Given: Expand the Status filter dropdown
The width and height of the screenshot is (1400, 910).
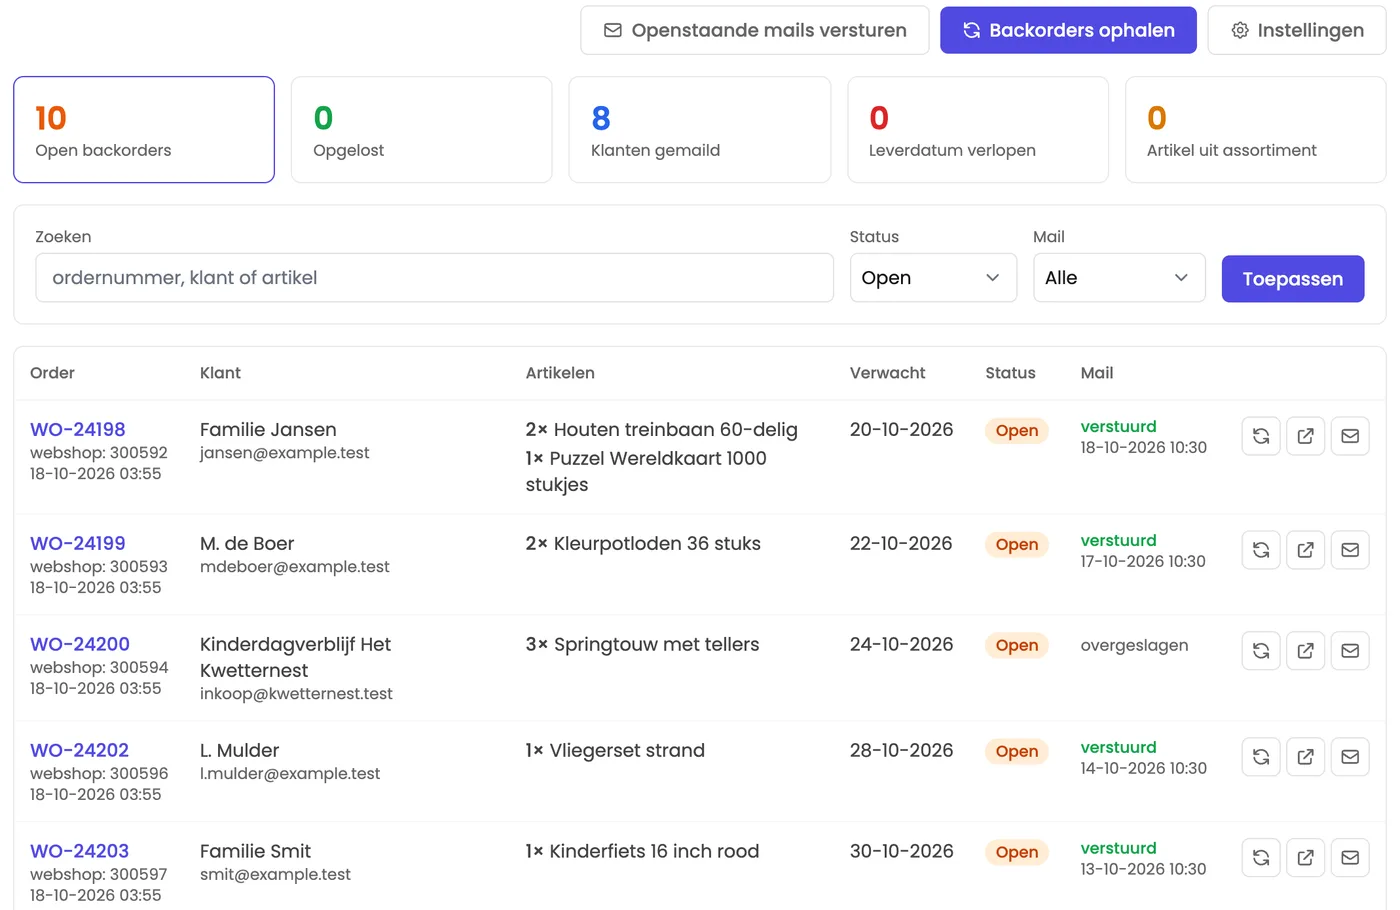Looking at the screenshot, I should (x=933, y=278).
